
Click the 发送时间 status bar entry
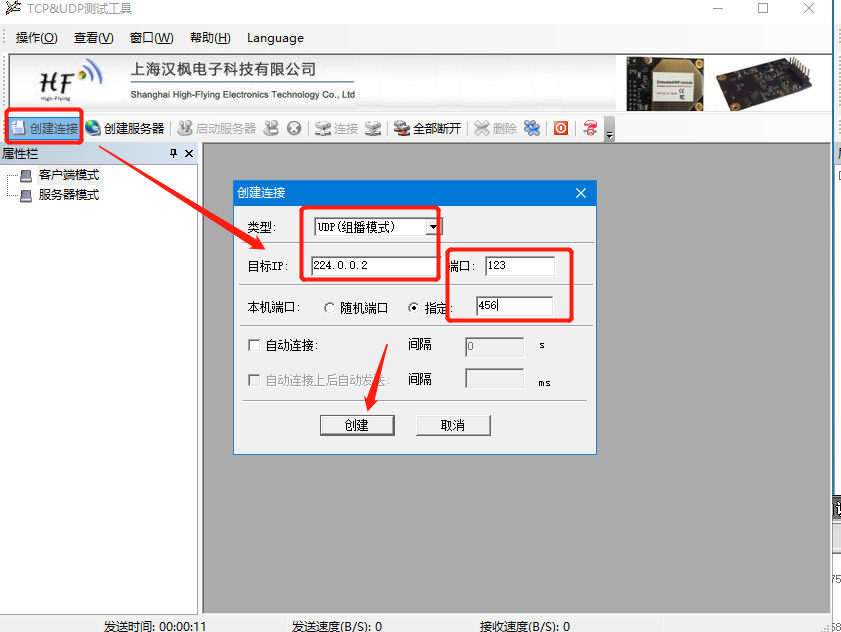155,626
